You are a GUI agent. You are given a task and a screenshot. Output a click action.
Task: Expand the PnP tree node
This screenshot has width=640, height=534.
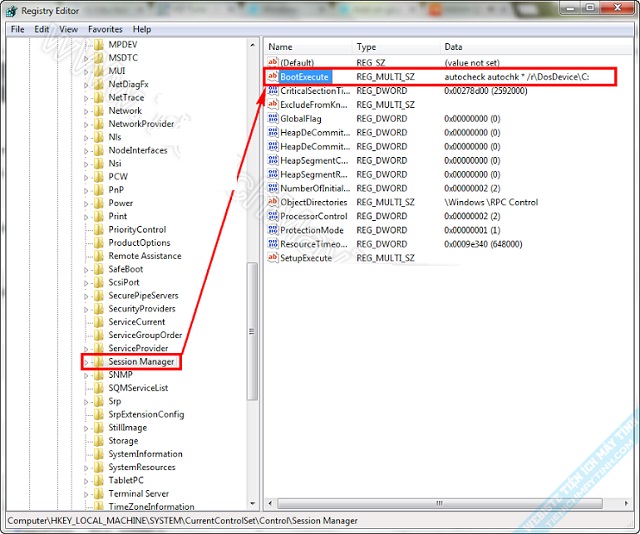click(86, 190)
